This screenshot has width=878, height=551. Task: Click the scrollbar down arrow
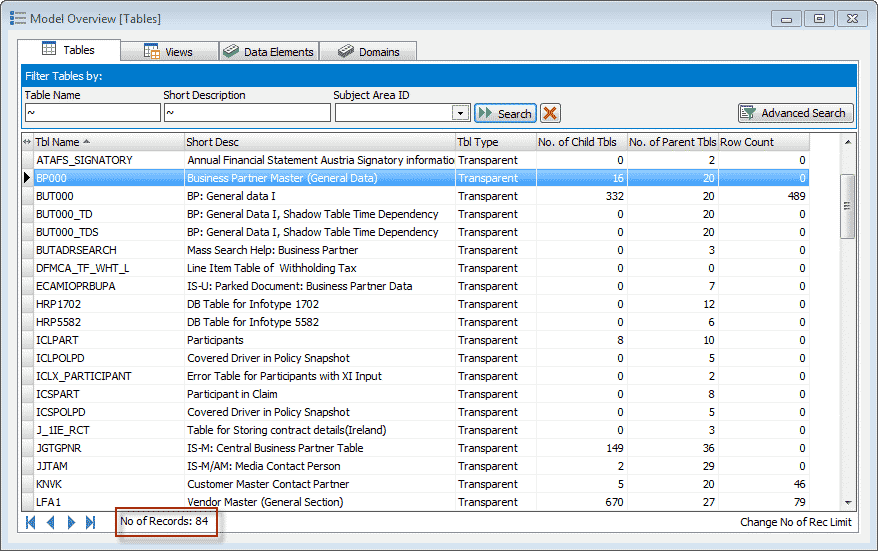(x=848, y=503)
